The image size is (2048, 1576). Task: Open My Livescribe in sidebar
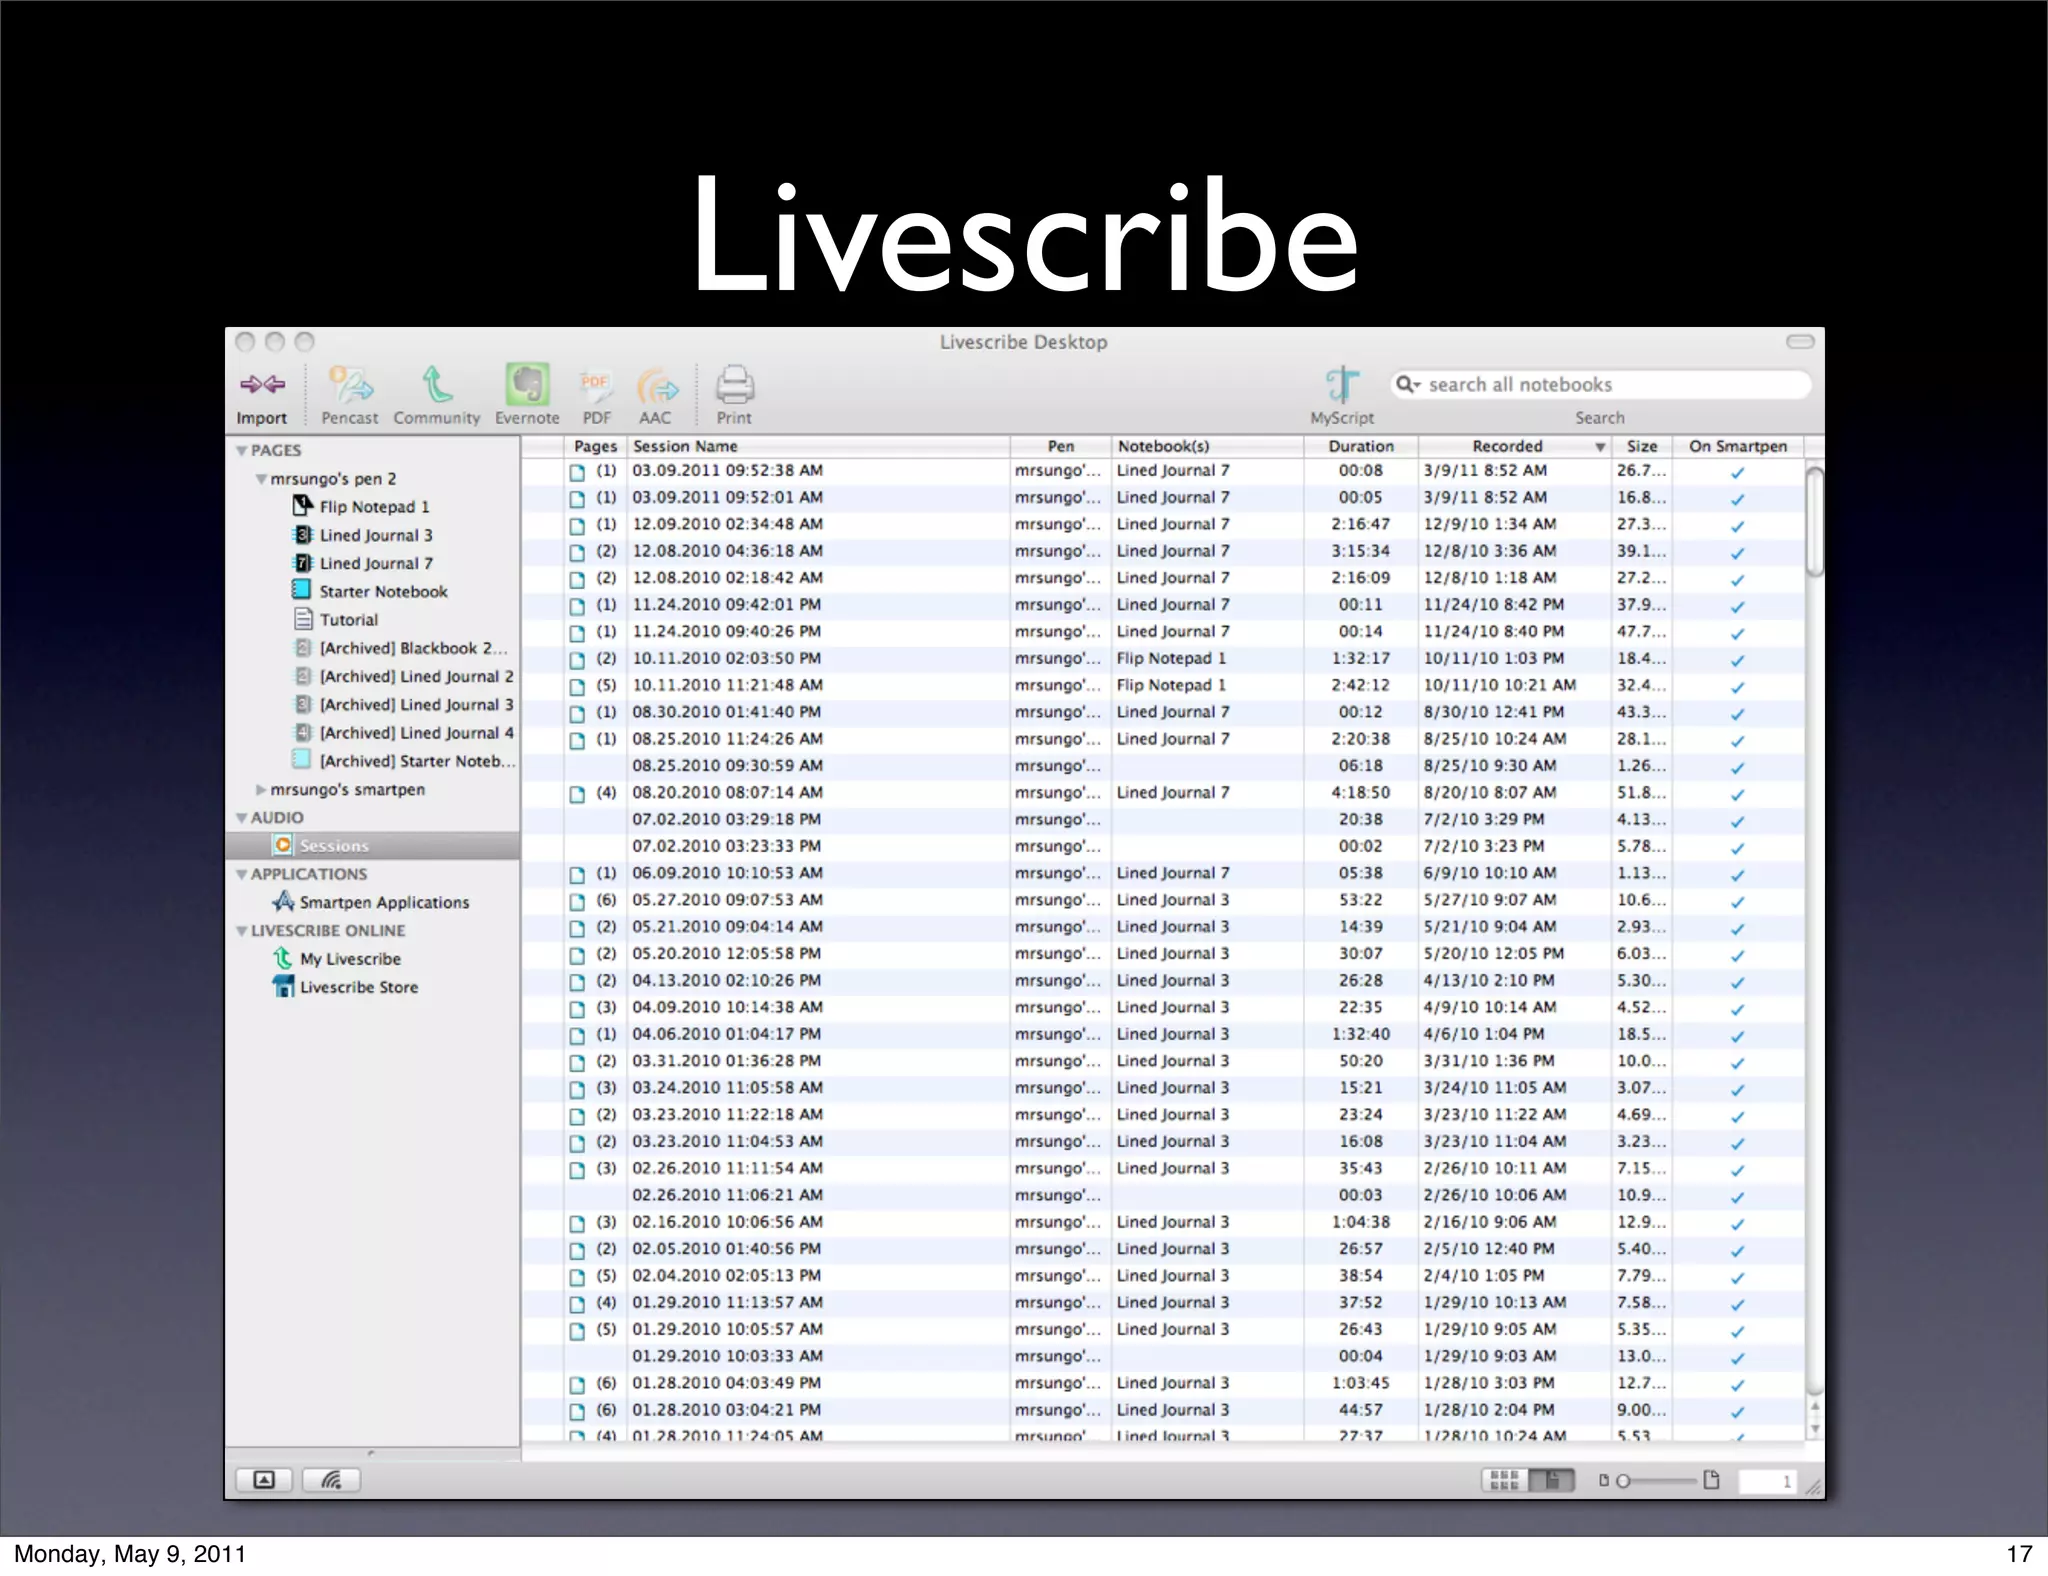tap(350, 958)
